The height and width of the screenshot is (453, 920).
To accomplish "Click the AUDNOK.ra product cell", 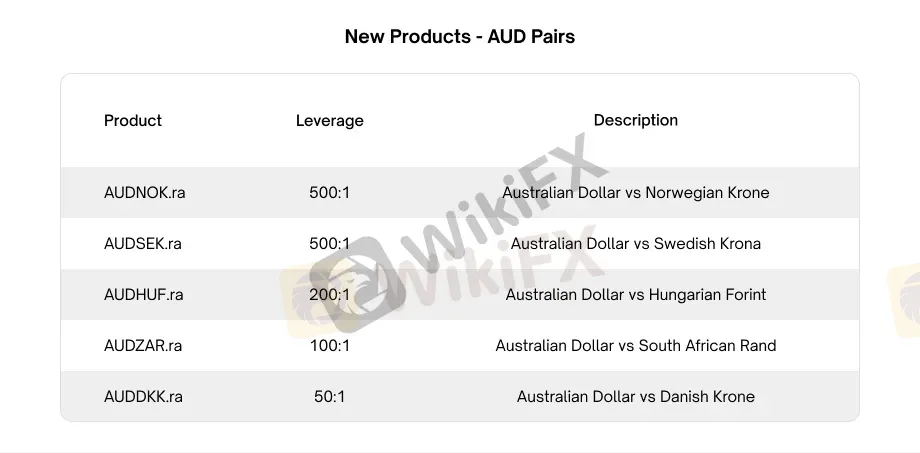I will 145,192.
